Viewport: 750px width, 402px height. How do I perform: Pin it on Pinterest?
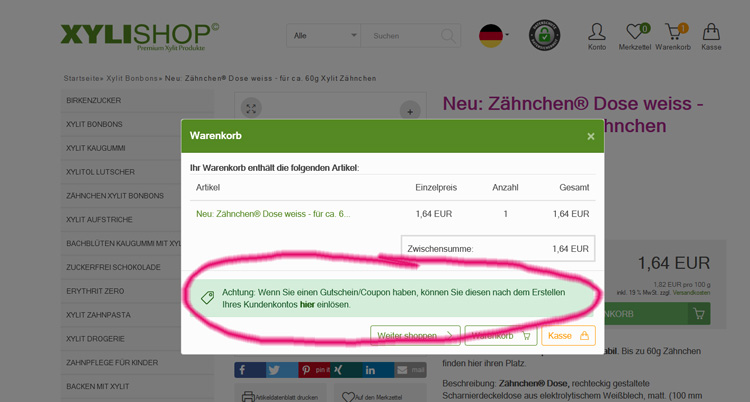click(x=314, y=370)
